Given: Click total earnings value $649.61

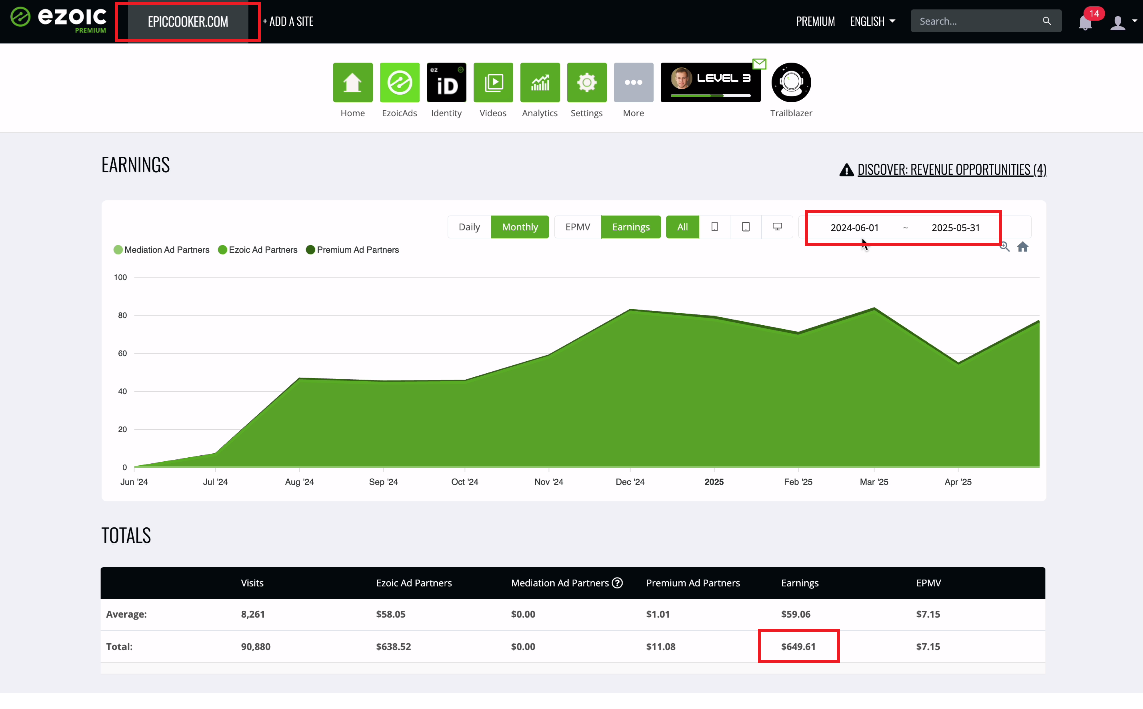Looking at the screenshot, I should [798, 646].
